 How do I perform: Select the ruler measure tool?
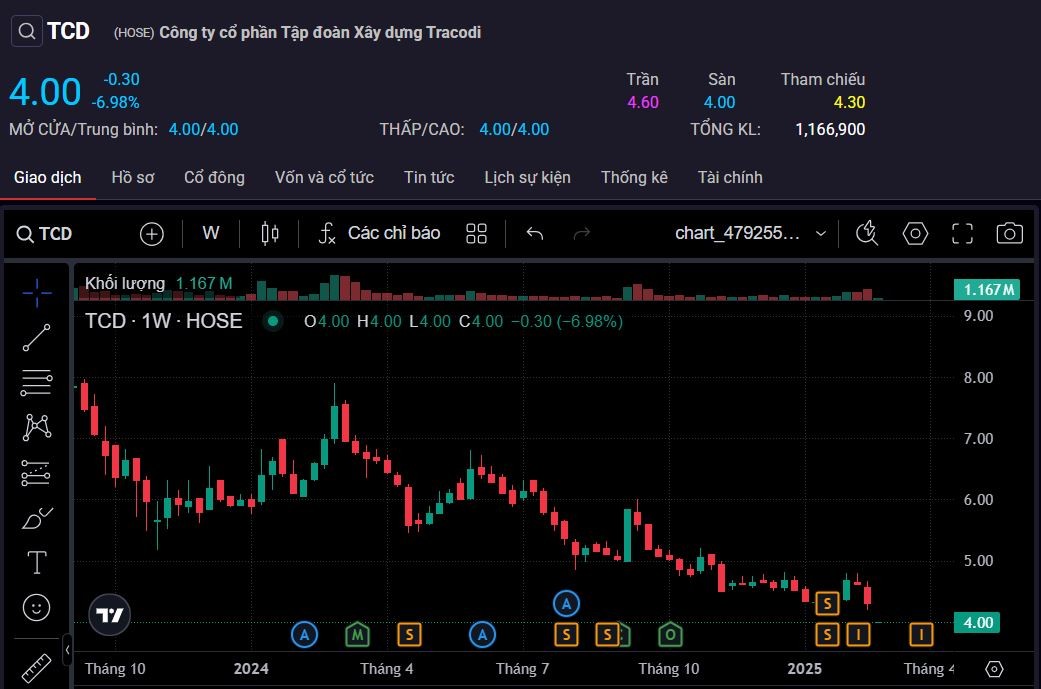point(37,668)
